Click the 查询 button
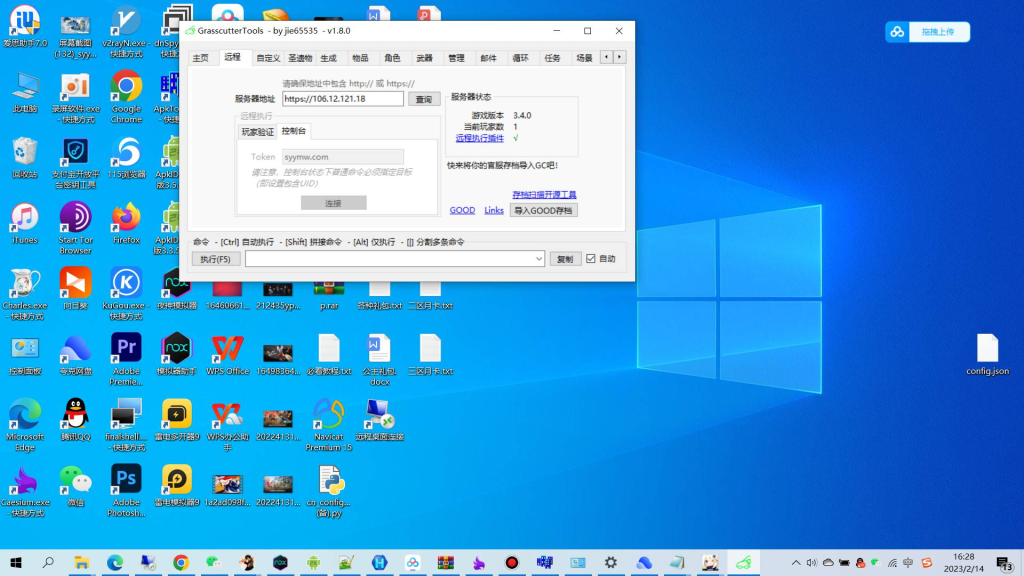This screenshot has height=576, width=1024. pyautogui.click(x=424, y=100)
